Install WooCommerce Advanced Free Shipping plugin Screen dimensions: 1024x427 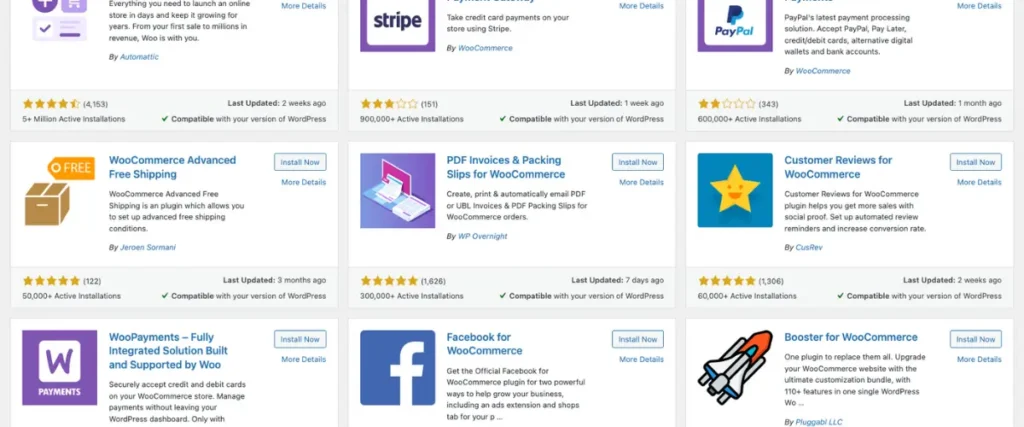pyautogui.click(x=300, y=162)
